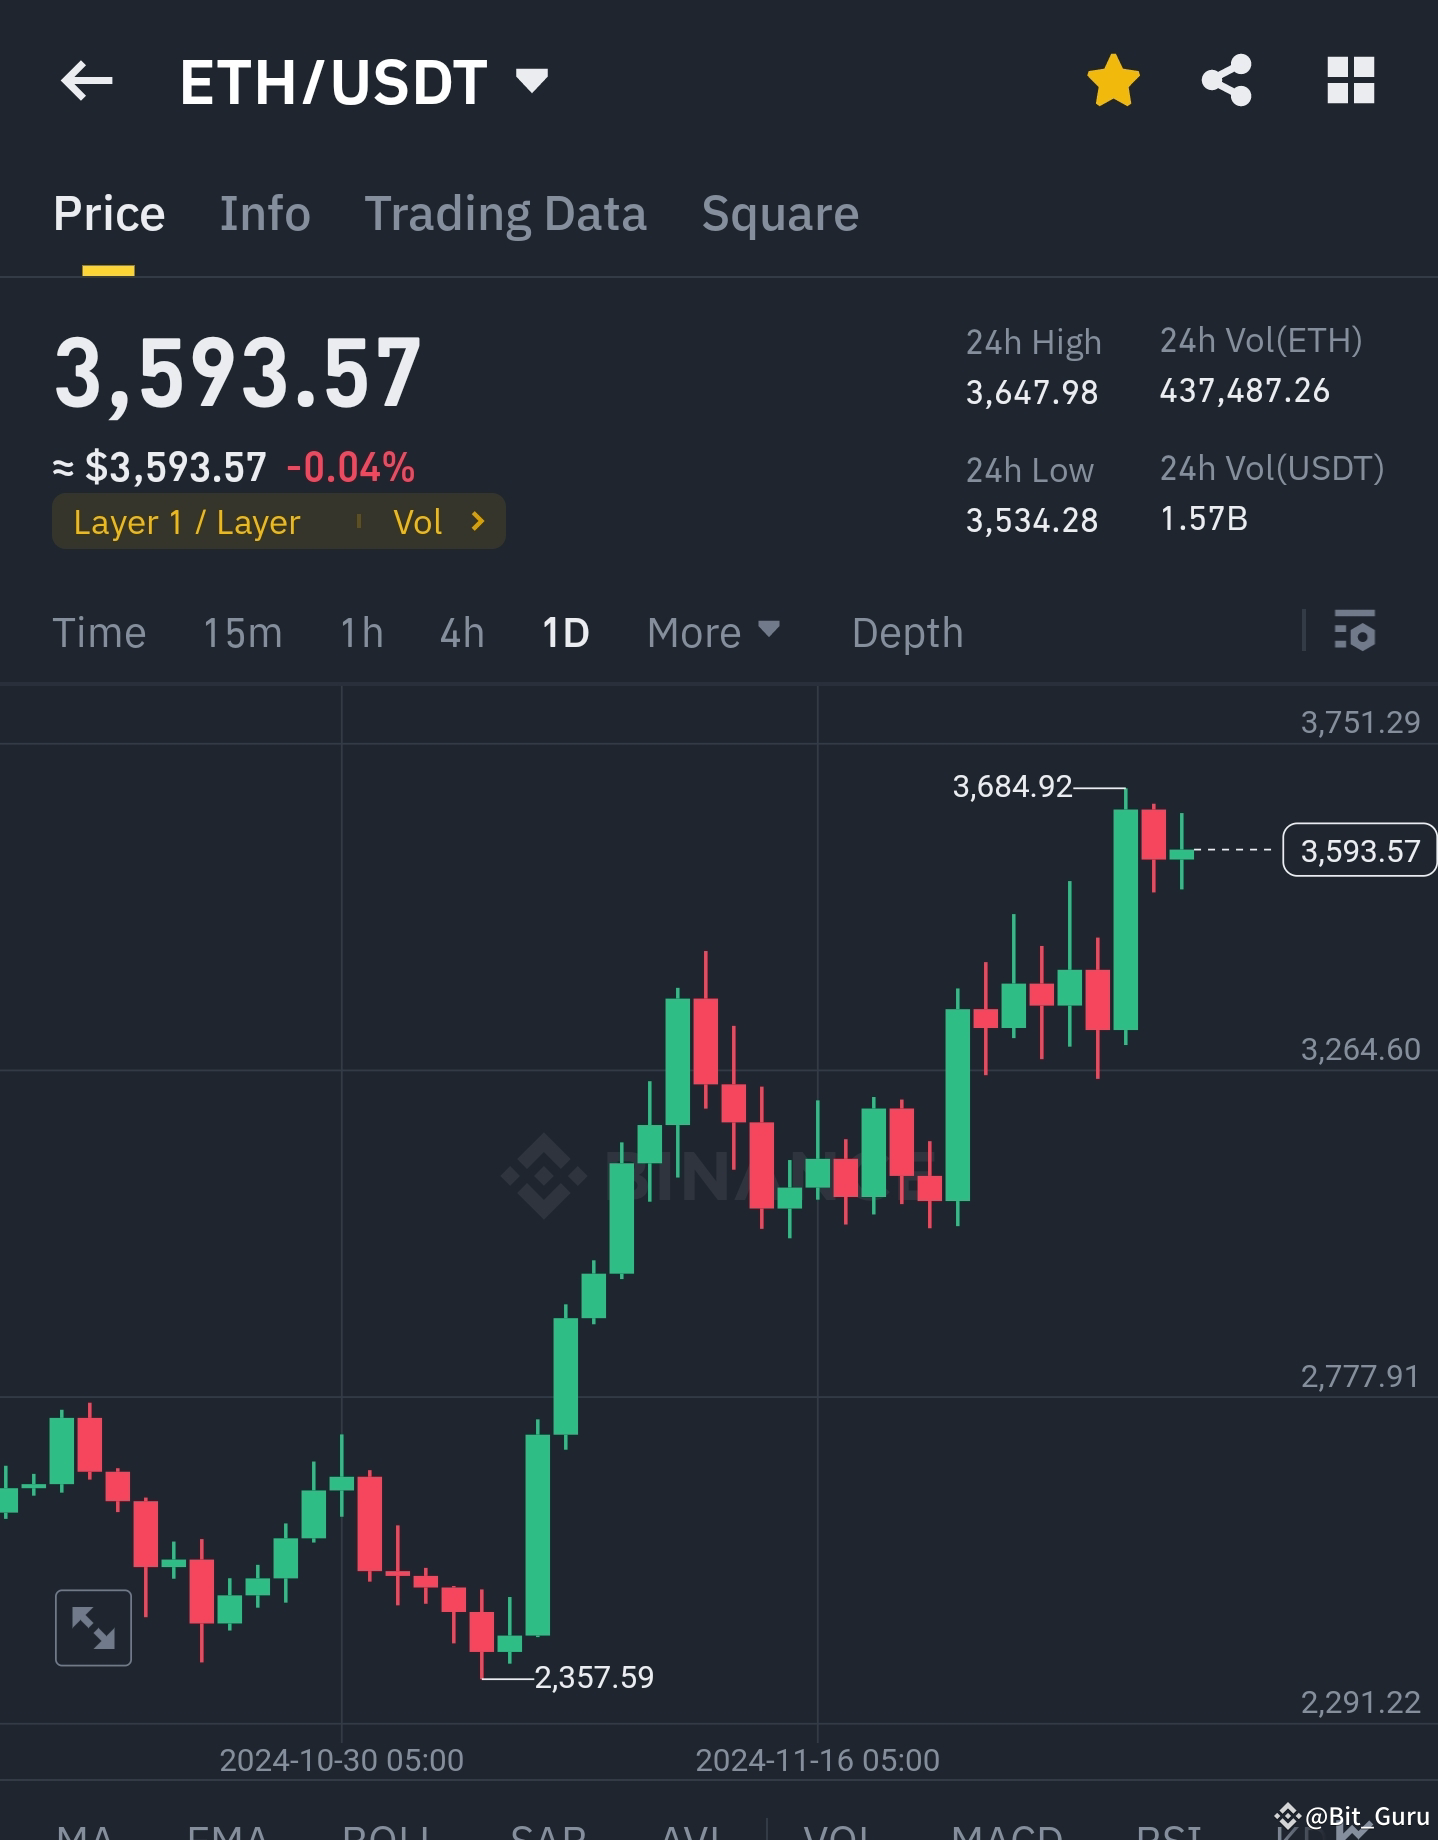The image size is (1438, 1840).
Task: Open the ETH/USDT pair selector dropdown
Action: 532,82
